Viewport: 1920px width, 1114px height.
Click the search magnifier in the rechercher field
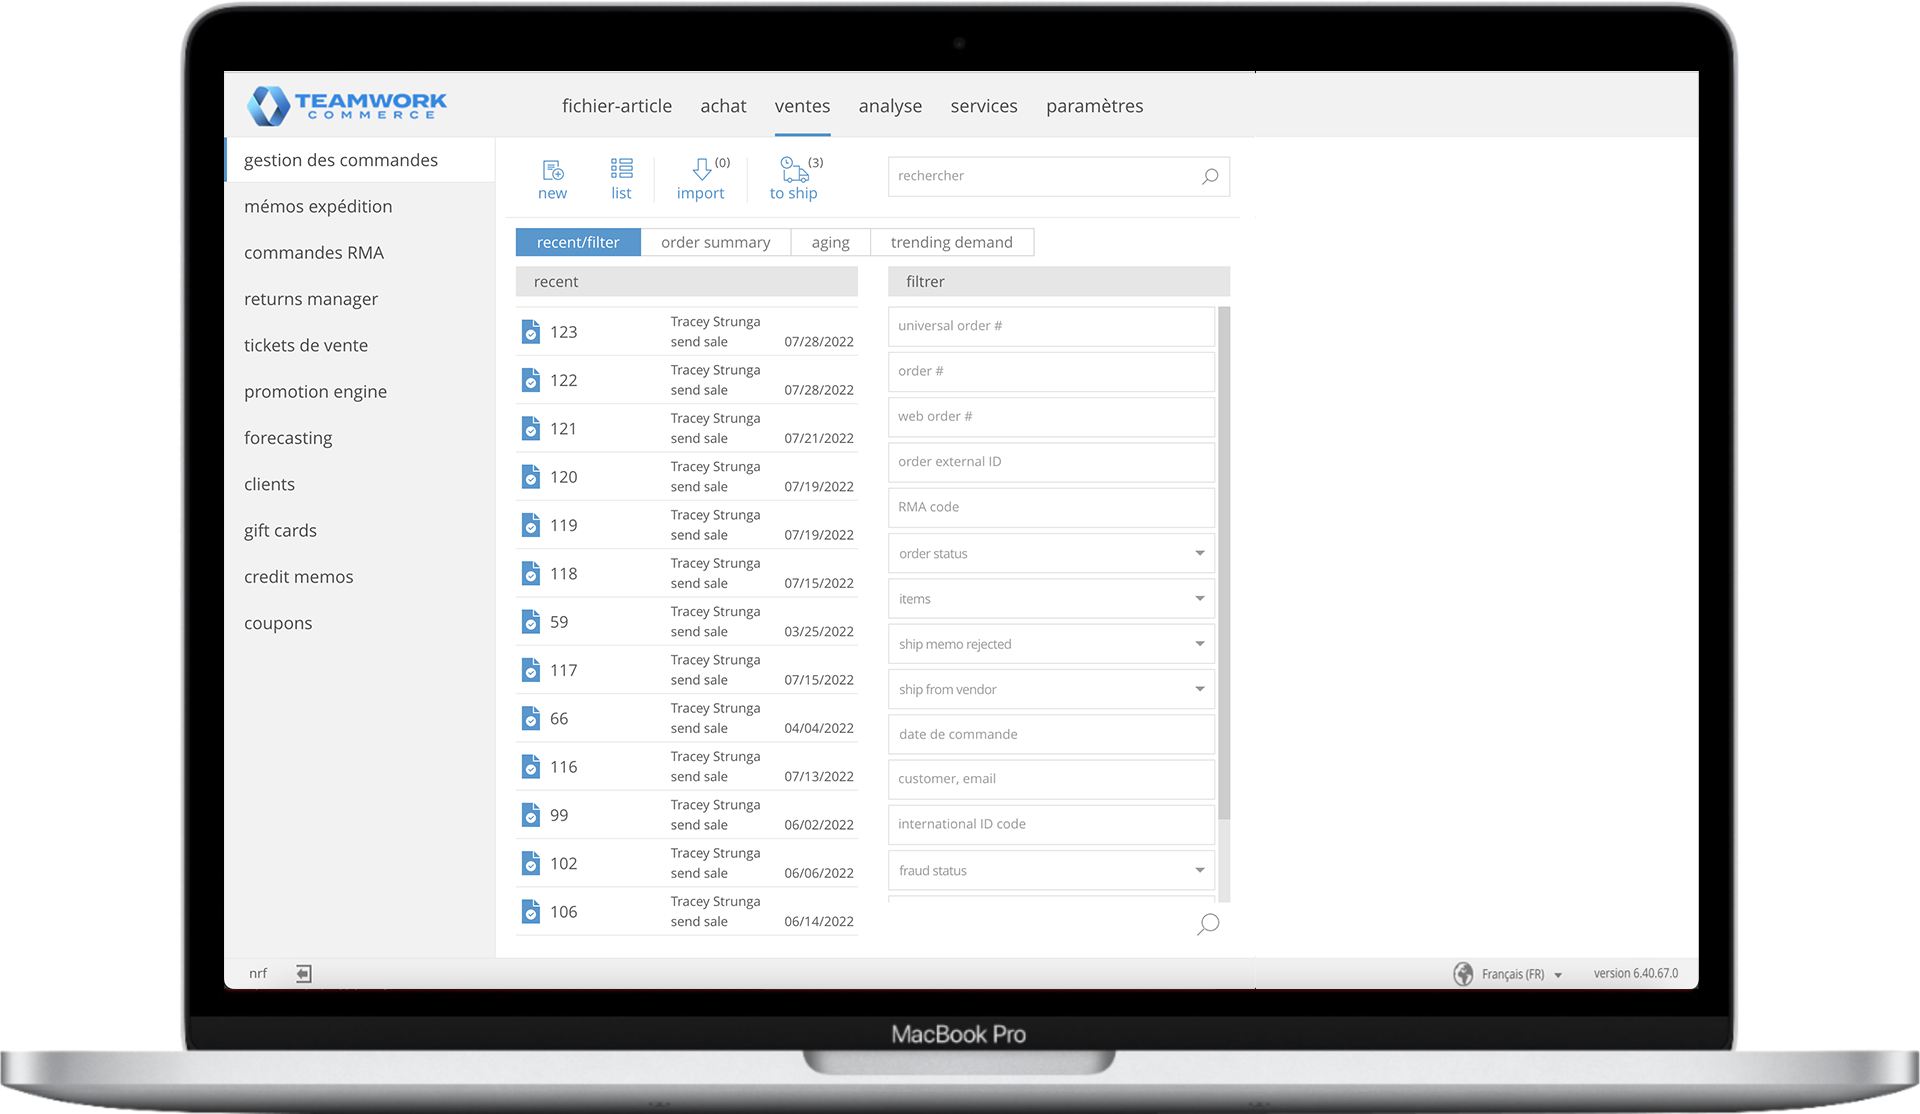click(x=1208, y=176)
